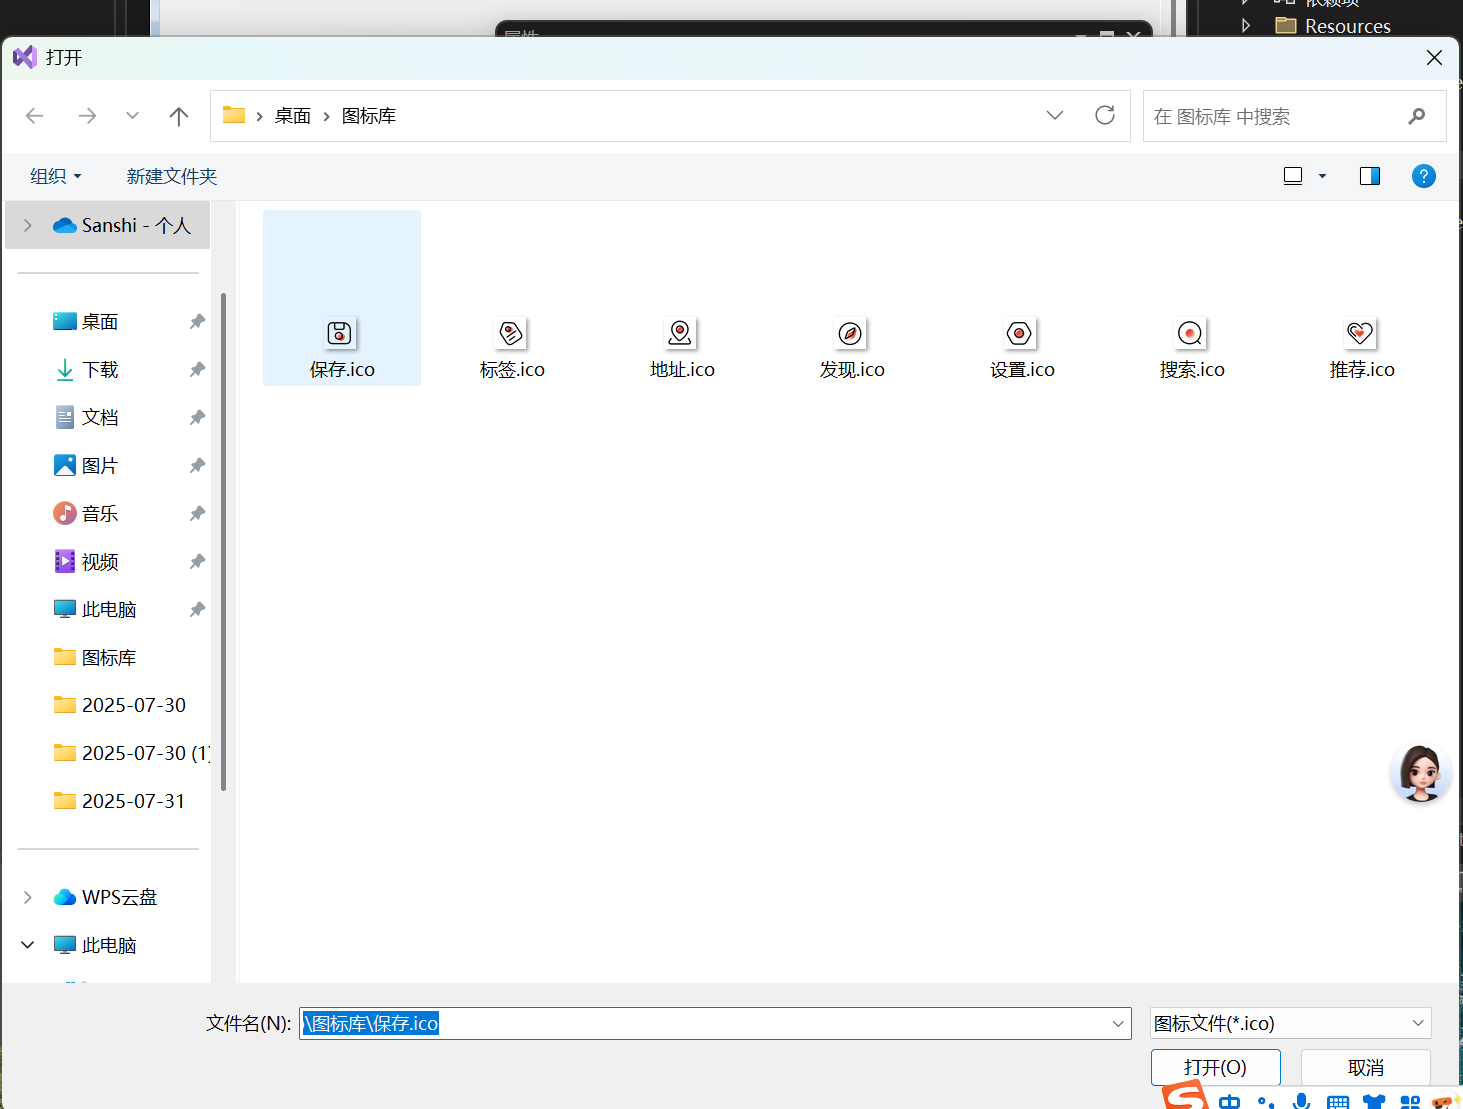
Task: Select the 标签.ico icon file
Action: (511, 345)
